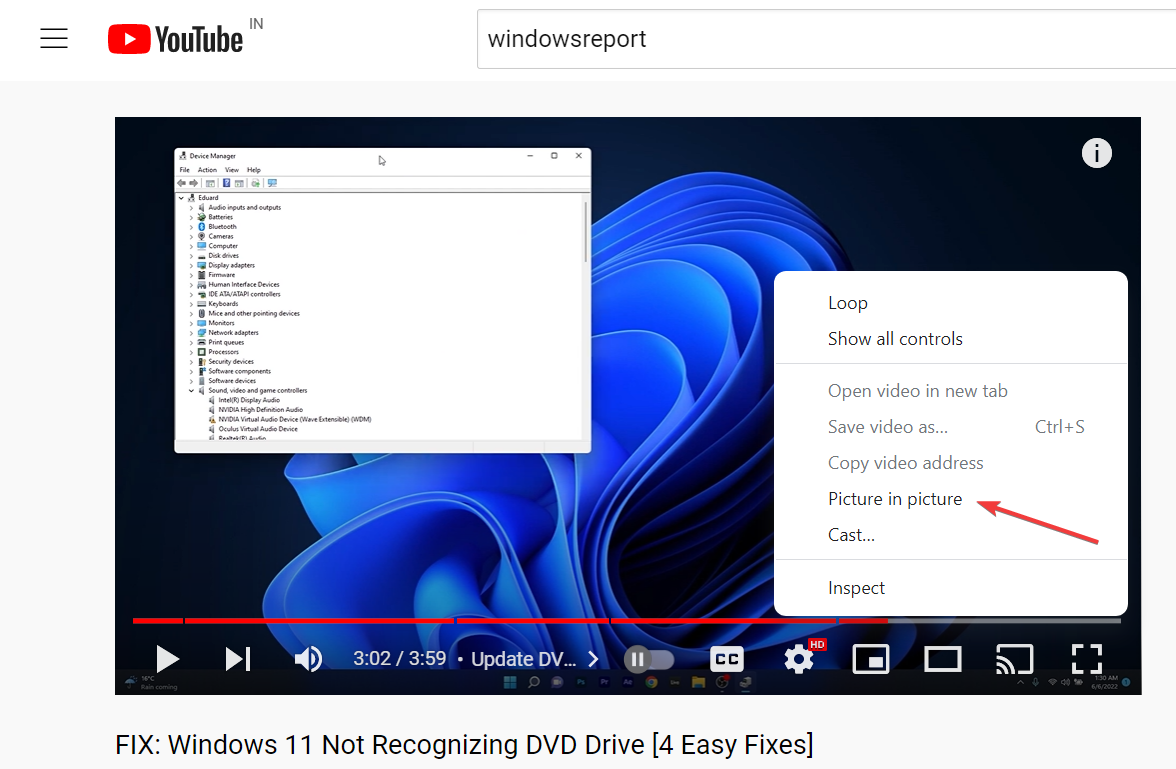Select Open video in new tab
The width and height of the screenshot is (1176, 769).
click(x=950, y=391)
